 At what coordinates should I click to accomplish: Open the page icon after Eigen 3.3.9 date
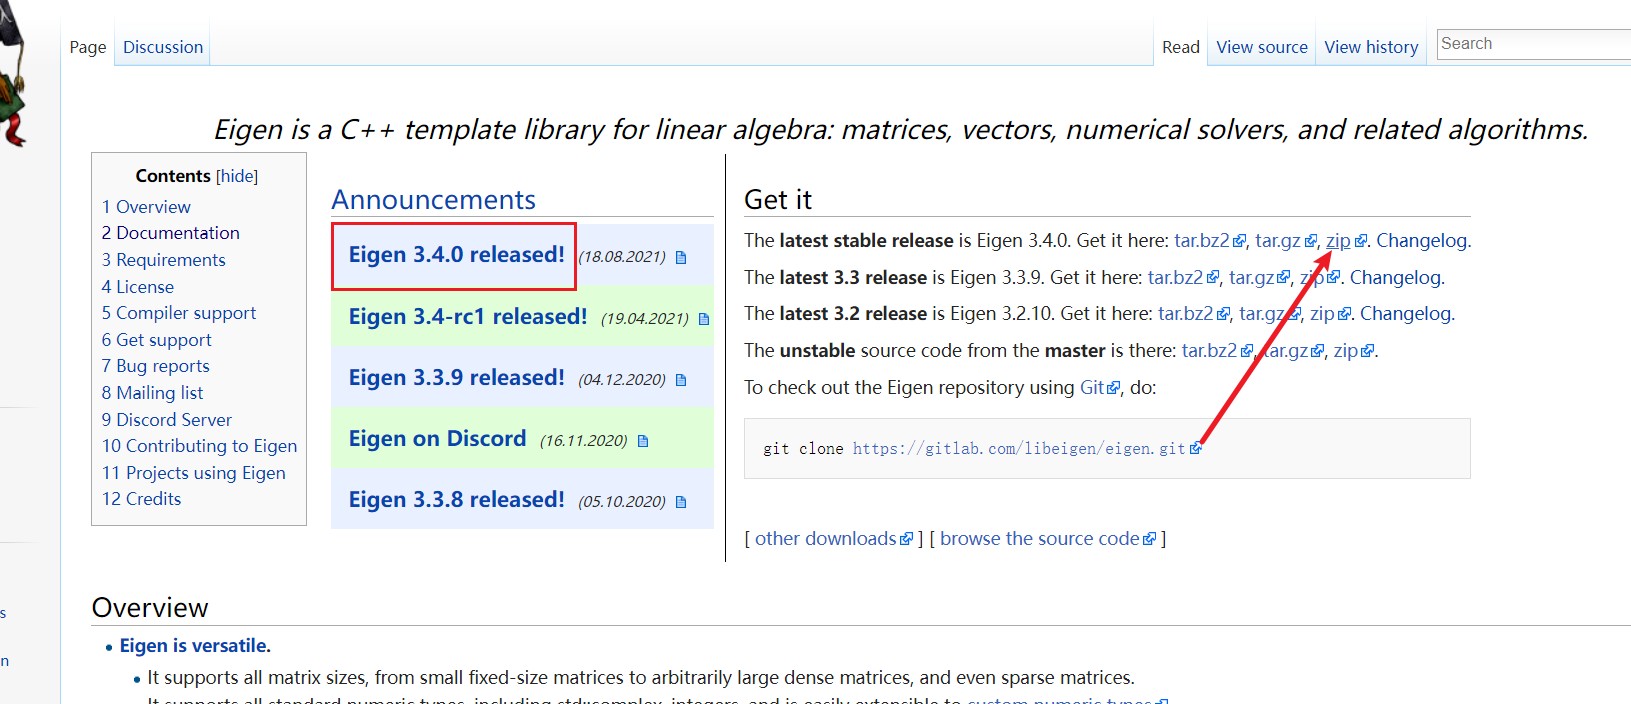[x=681, y=380]
